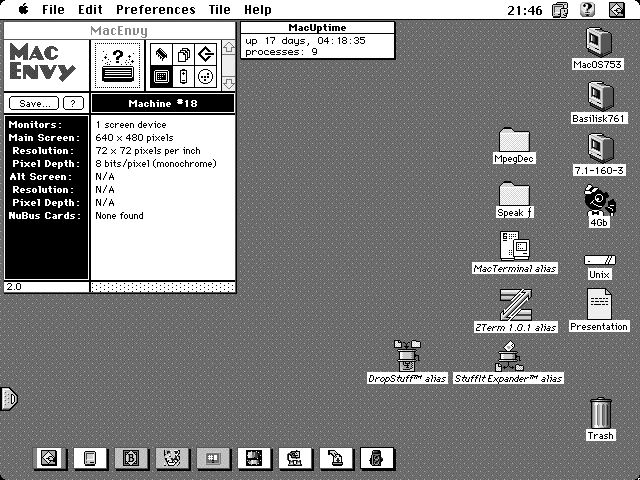The image size is (640, 480).
Task: Click the question mark help button
Action: [x=73, y=103]
